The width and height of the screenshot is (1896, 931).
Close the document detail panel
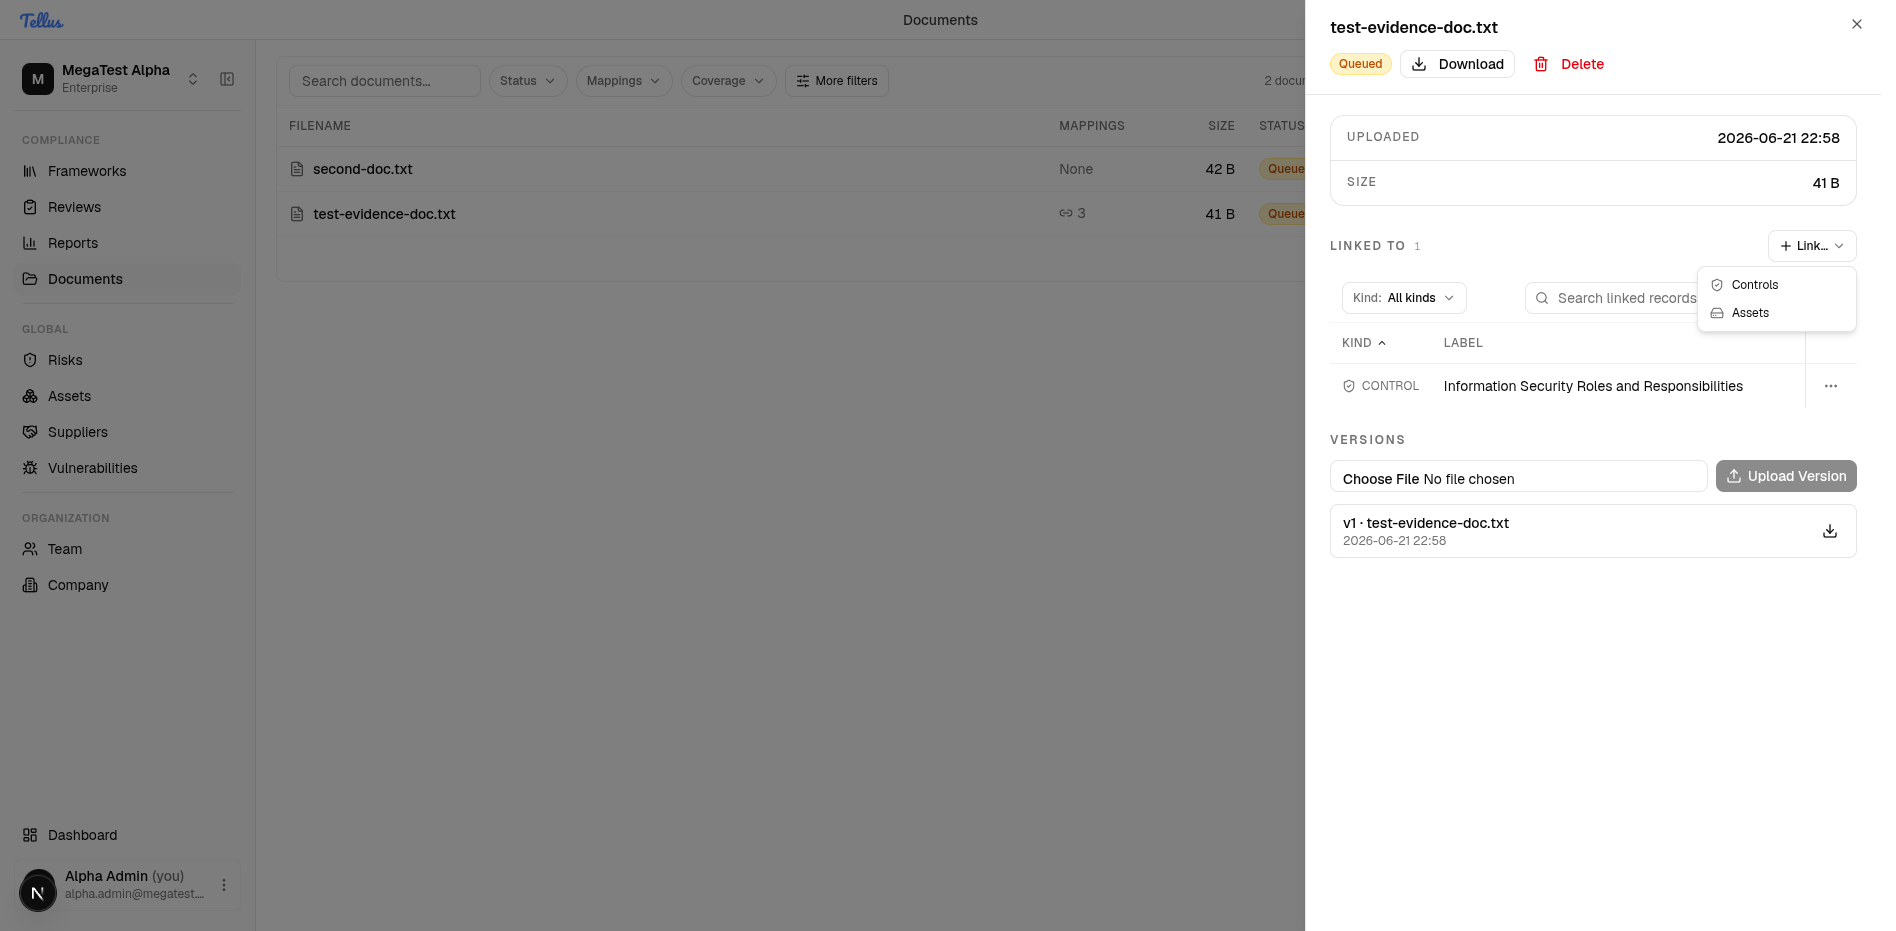pos(1857,24)
